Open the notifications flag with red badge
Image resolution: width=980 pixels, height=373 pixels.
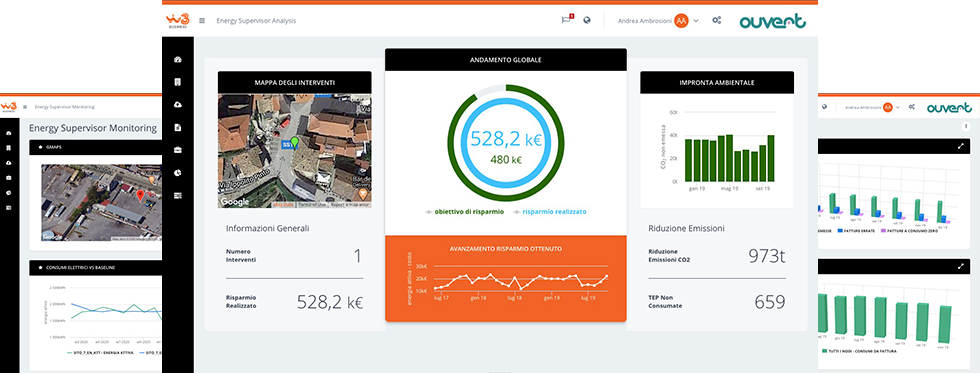[566, 19]
